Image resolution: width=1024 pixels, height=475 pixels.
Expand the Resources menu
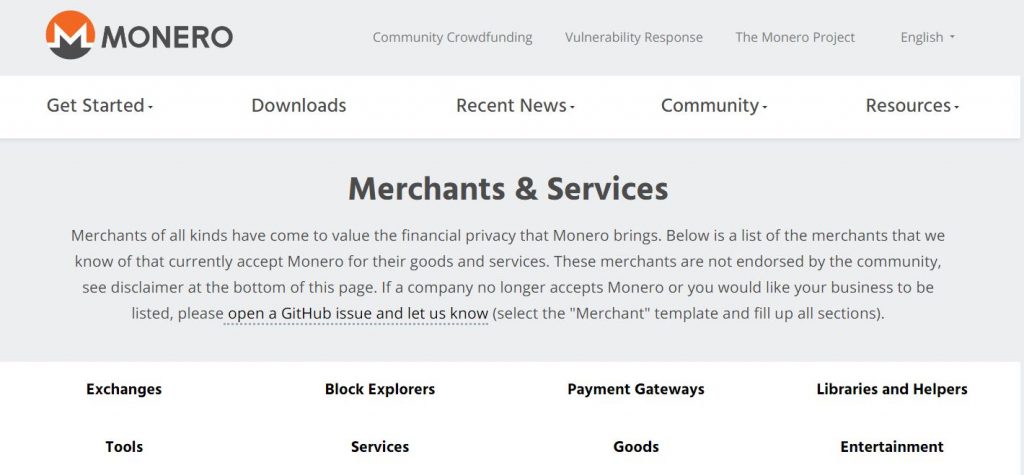click(x=912, y=106)
